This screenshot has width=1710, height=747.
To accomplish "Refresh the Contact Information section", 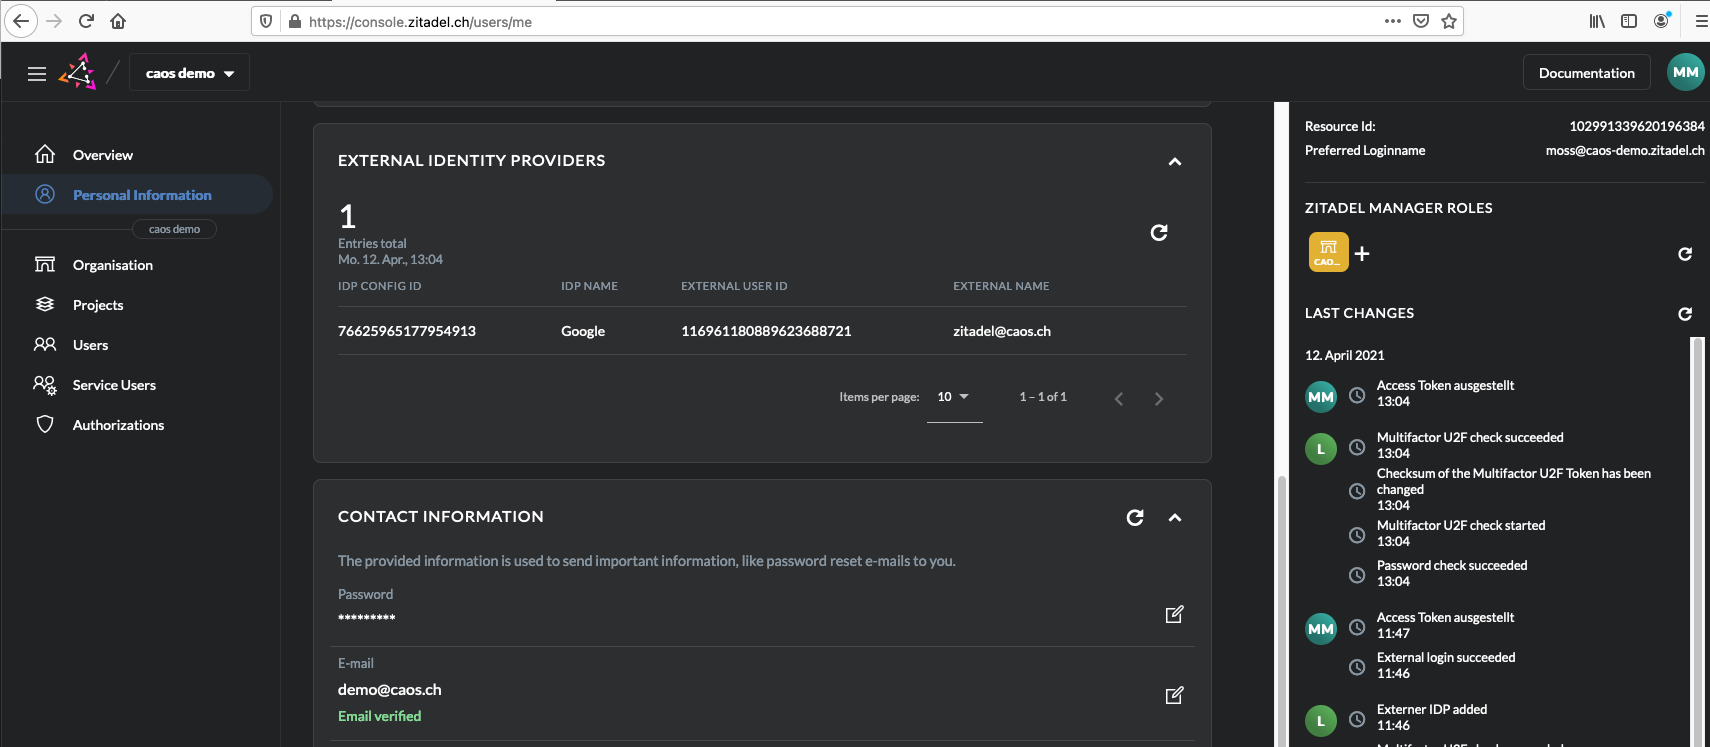I will pyautogui.click(x=1135, y=517).
